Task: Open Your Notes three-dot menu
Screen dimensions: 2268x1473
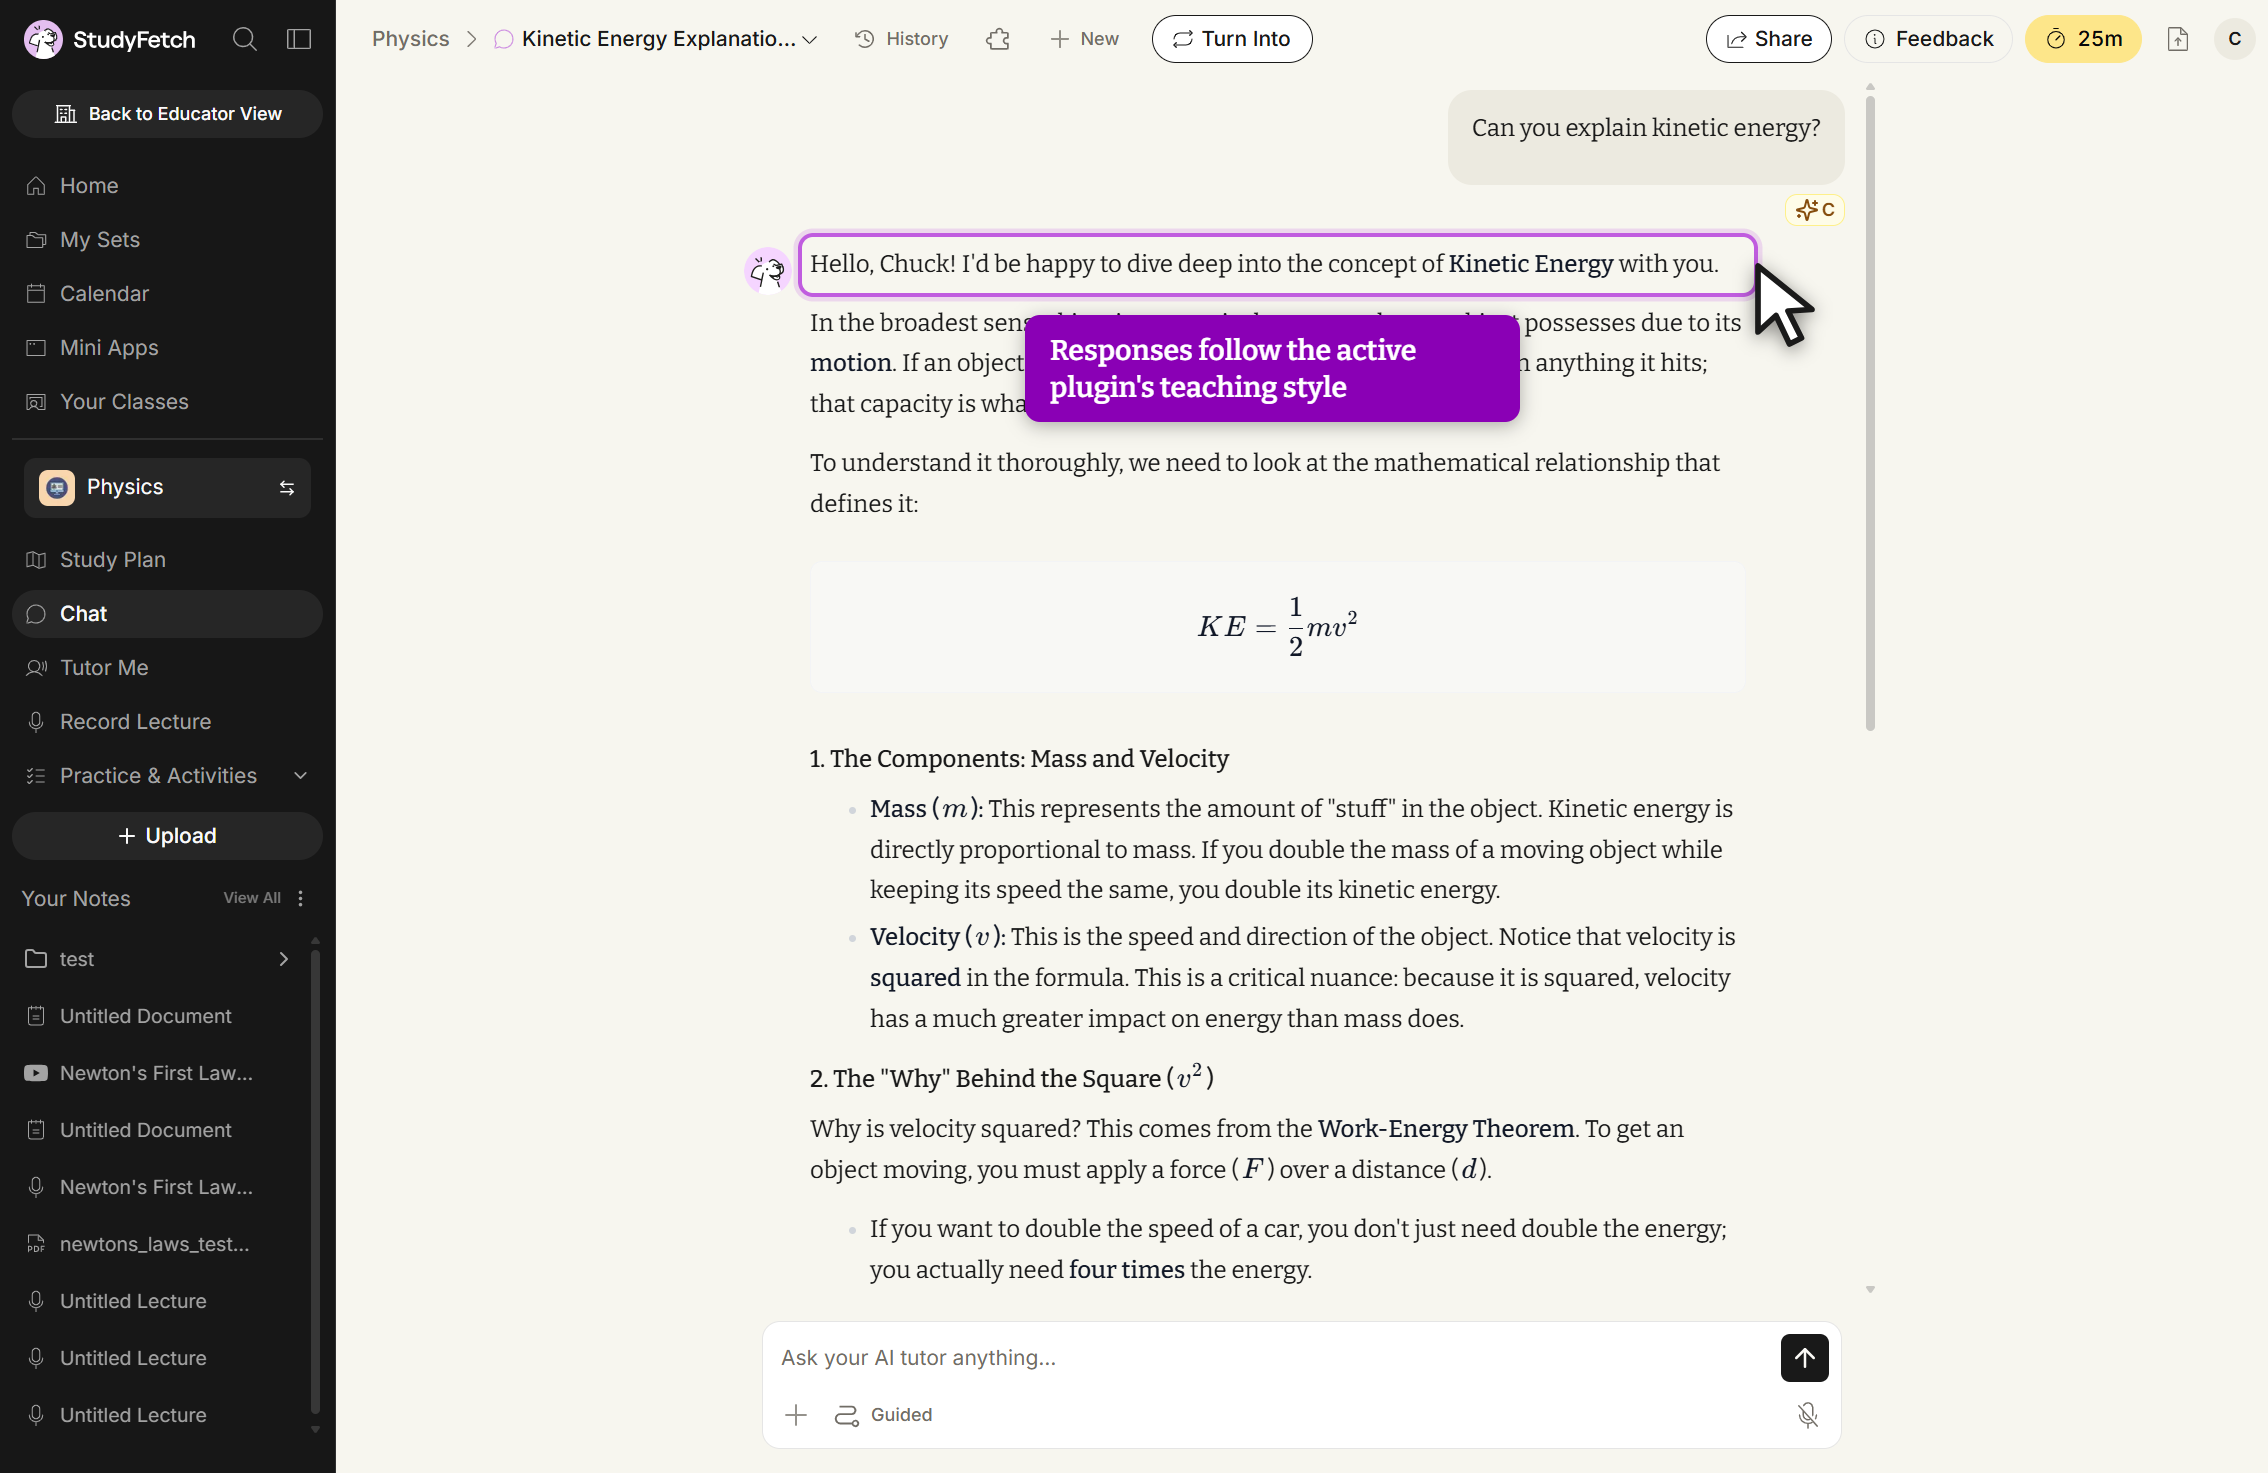Action: coord(300,898)
